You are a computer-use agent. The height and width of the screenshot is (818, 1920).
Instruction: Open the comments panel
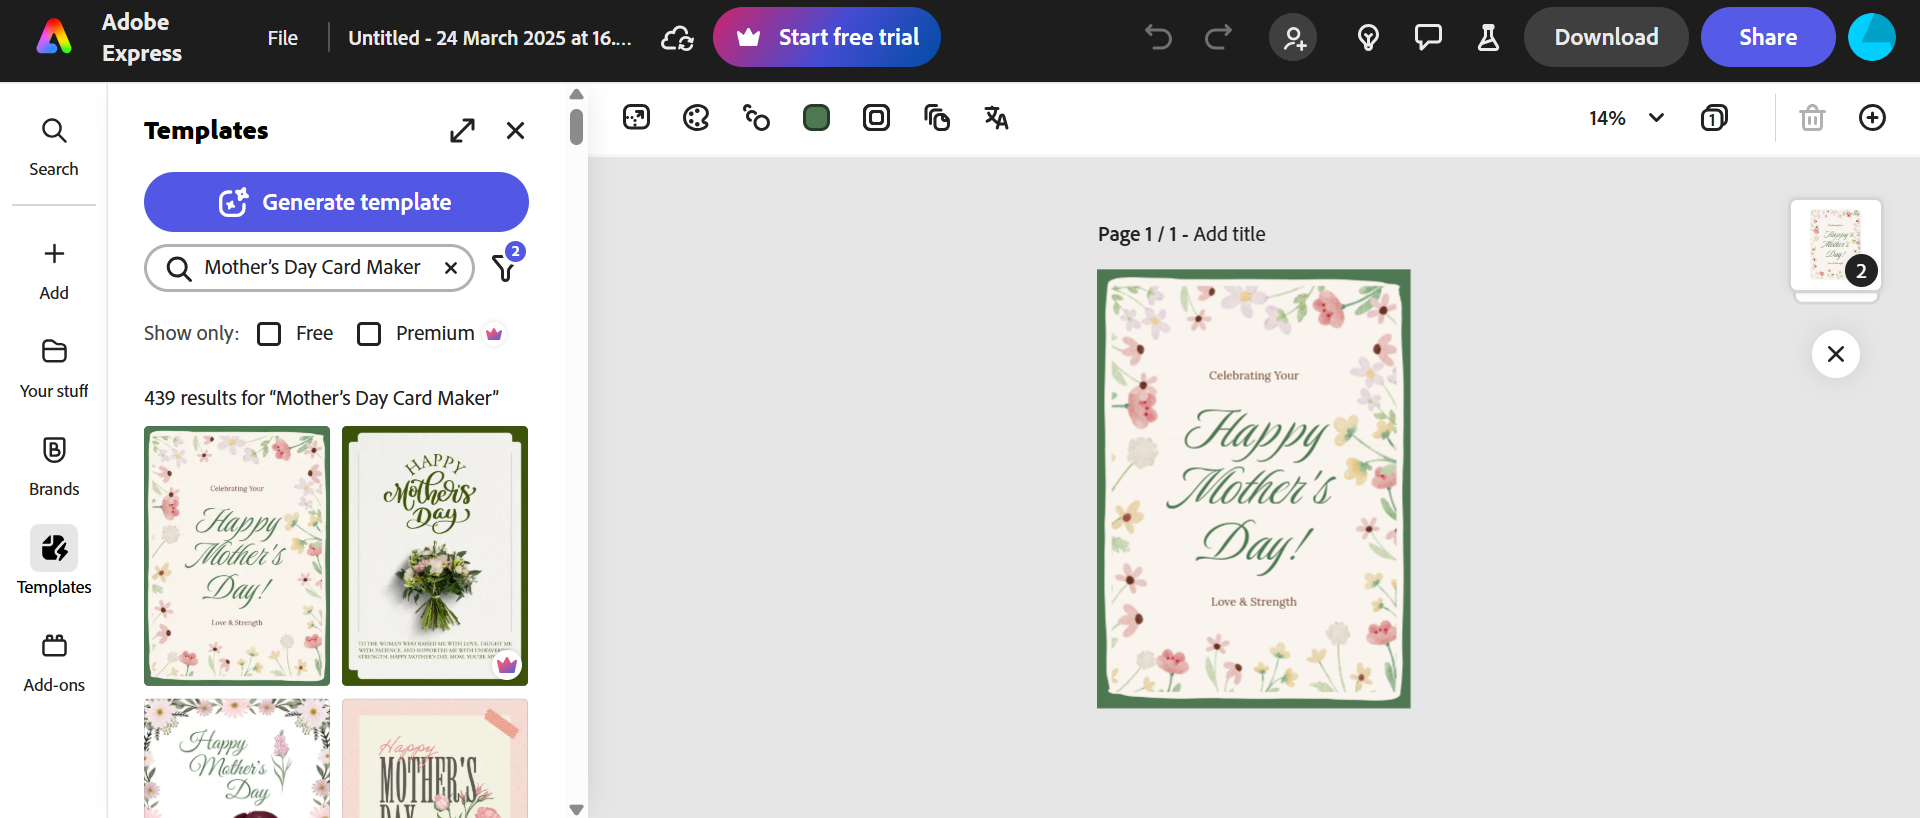1428,38
